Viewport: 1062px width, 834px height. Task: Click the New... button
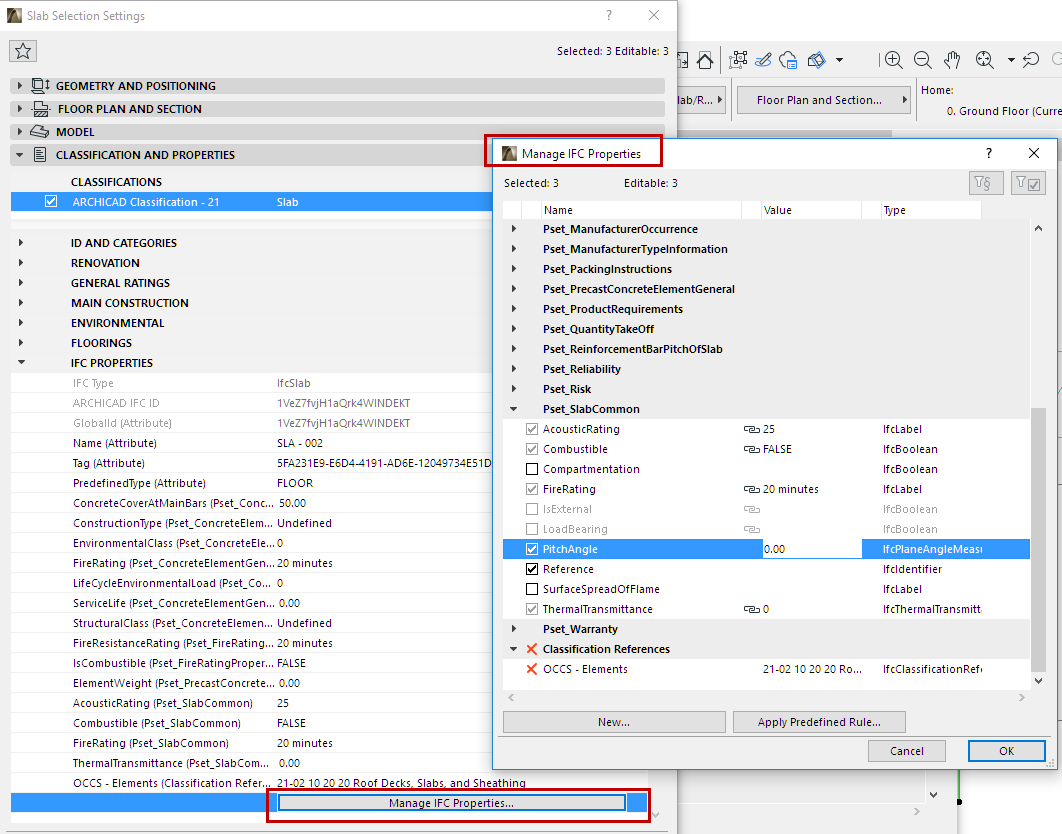point(614,722)
